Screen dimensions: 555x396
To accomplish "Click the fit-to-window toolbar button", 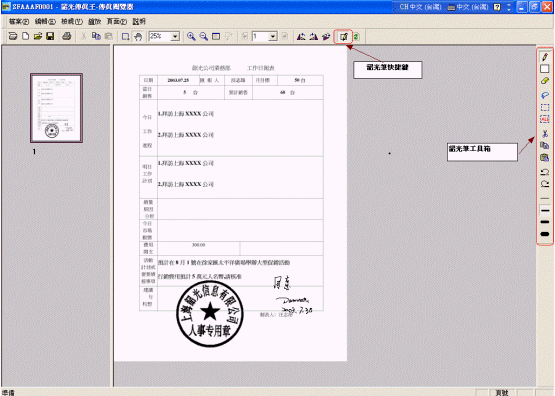I will pyautogui.click(x=216, y=36).
